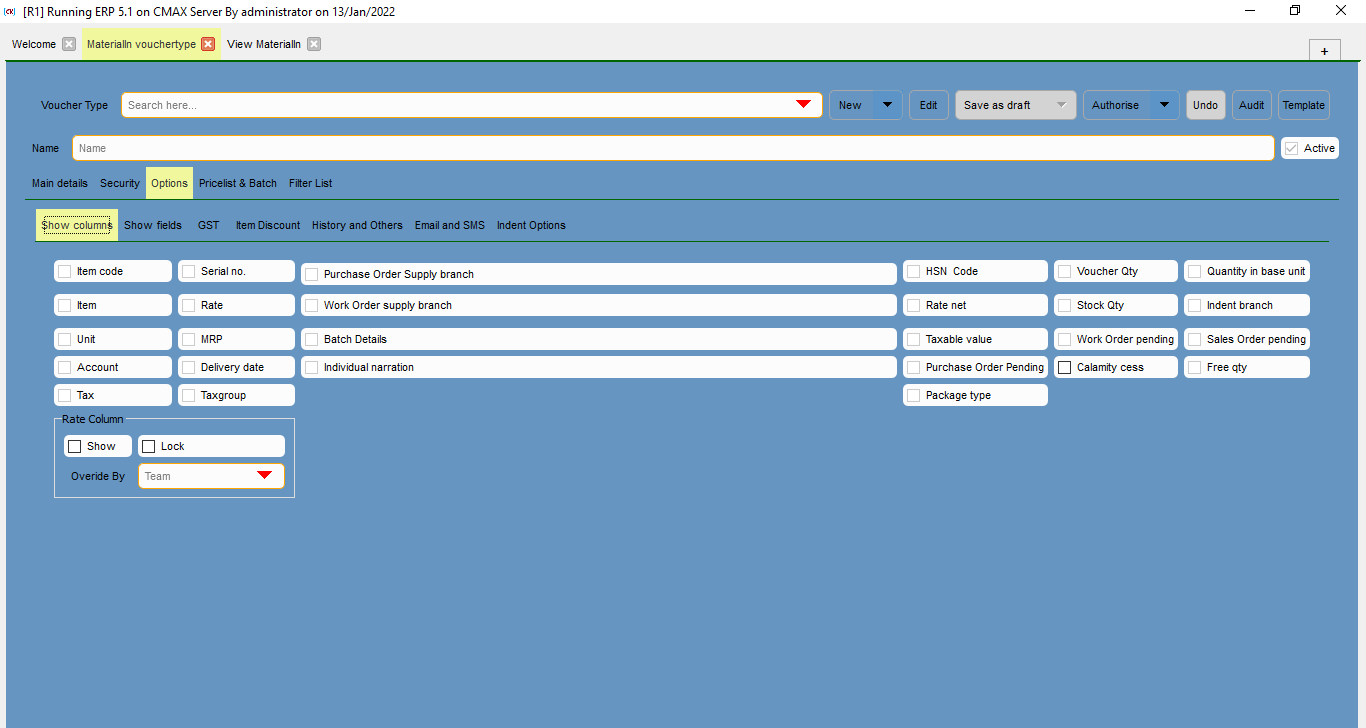The width and height of the screenshot is (1366, 728).
Task: Open the Pricelist & Batch tab
Action: 238,183
